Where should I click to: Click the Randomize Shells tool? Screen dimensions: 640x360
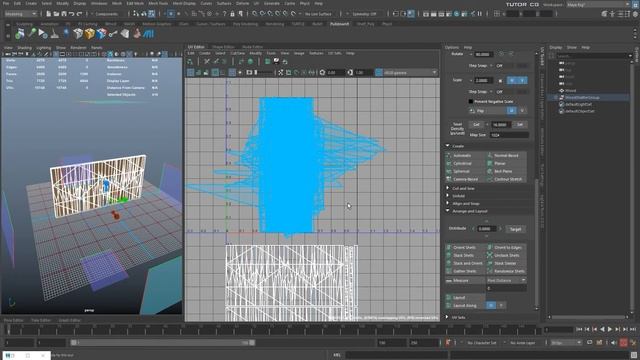click(x=506, y=271)
